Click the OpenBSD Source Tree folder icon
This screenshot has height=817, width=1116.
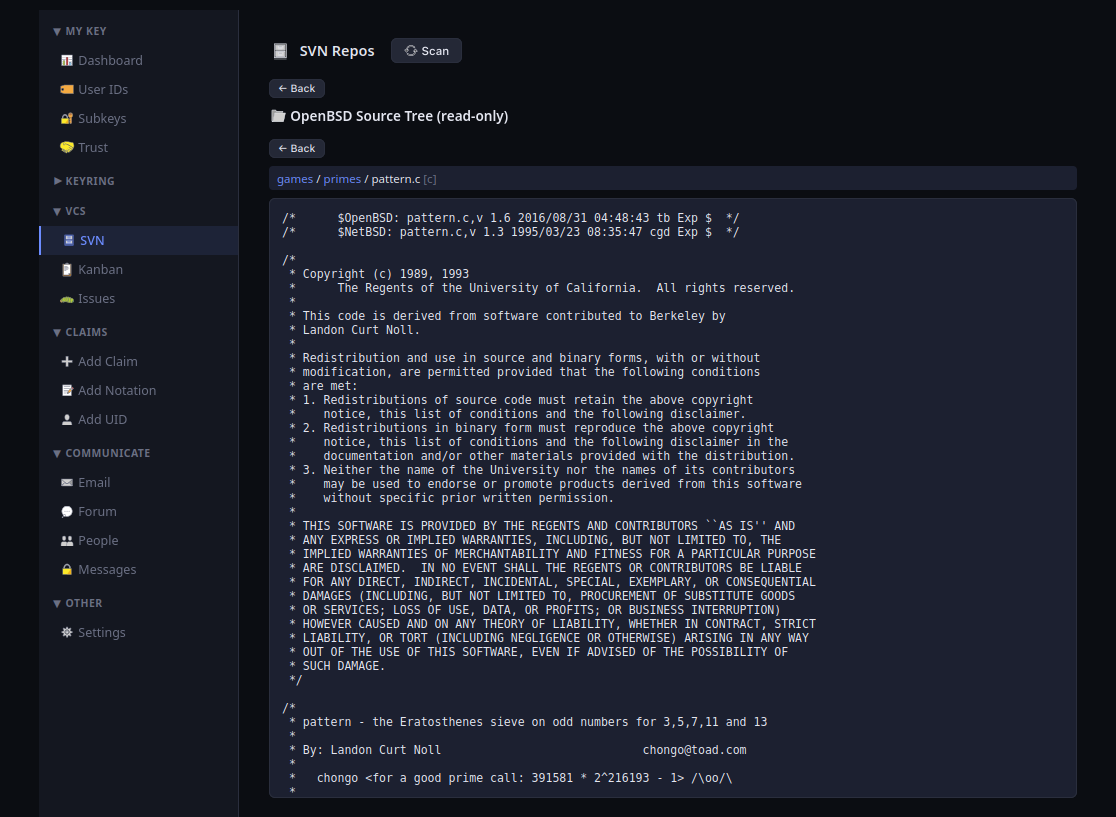click(278, 116)
